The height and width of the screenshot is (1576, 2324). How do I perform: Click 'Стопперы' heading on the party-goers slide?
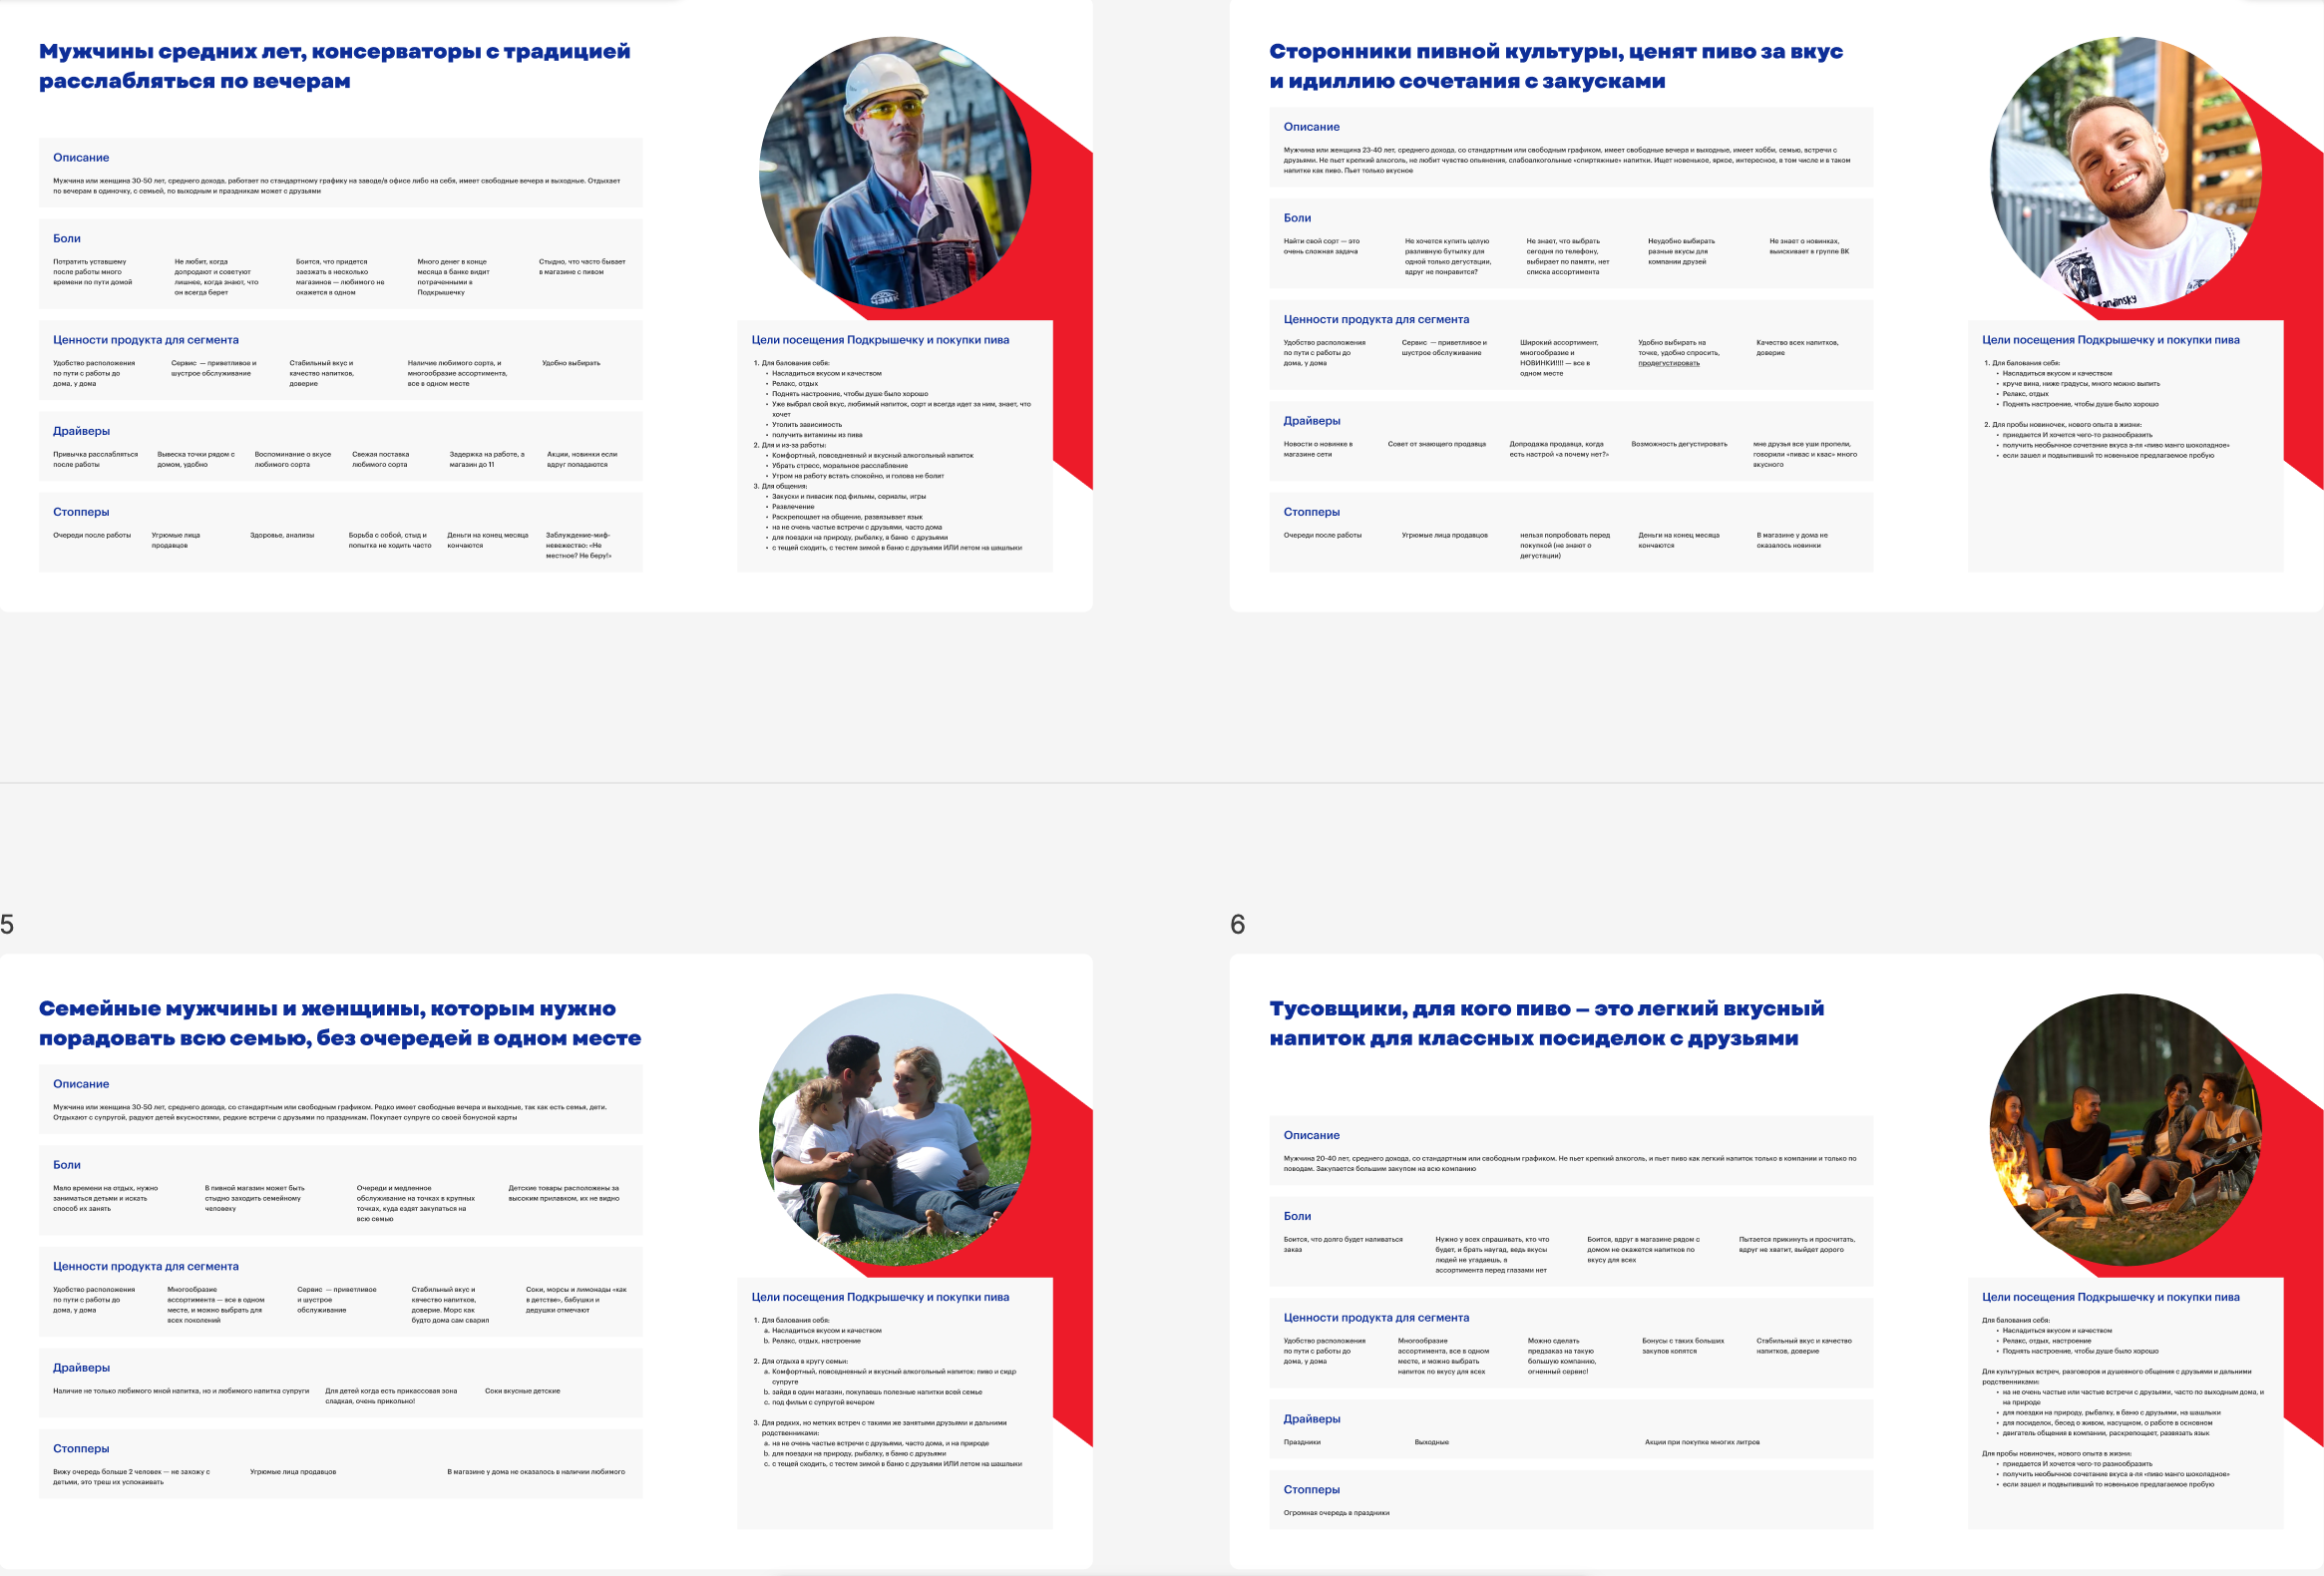(x=1312, y=1490)
